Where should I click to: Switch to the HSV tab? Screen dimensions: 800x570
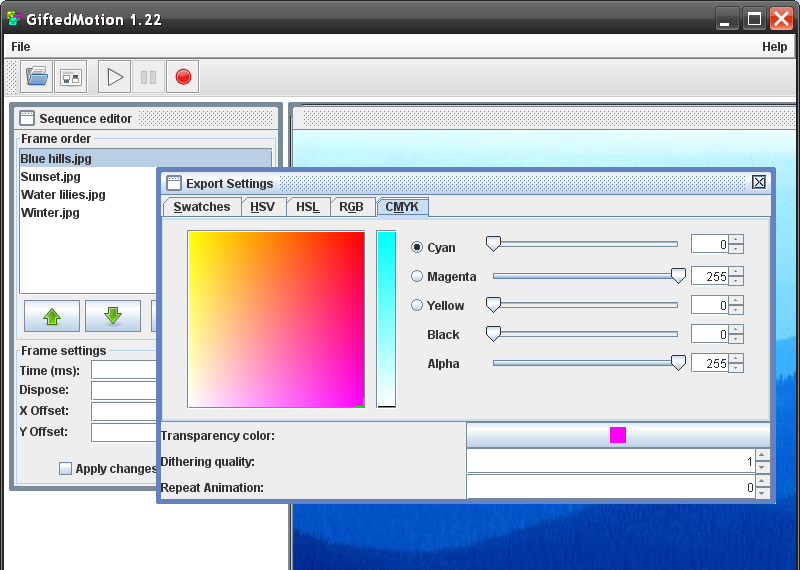[263, 207]
